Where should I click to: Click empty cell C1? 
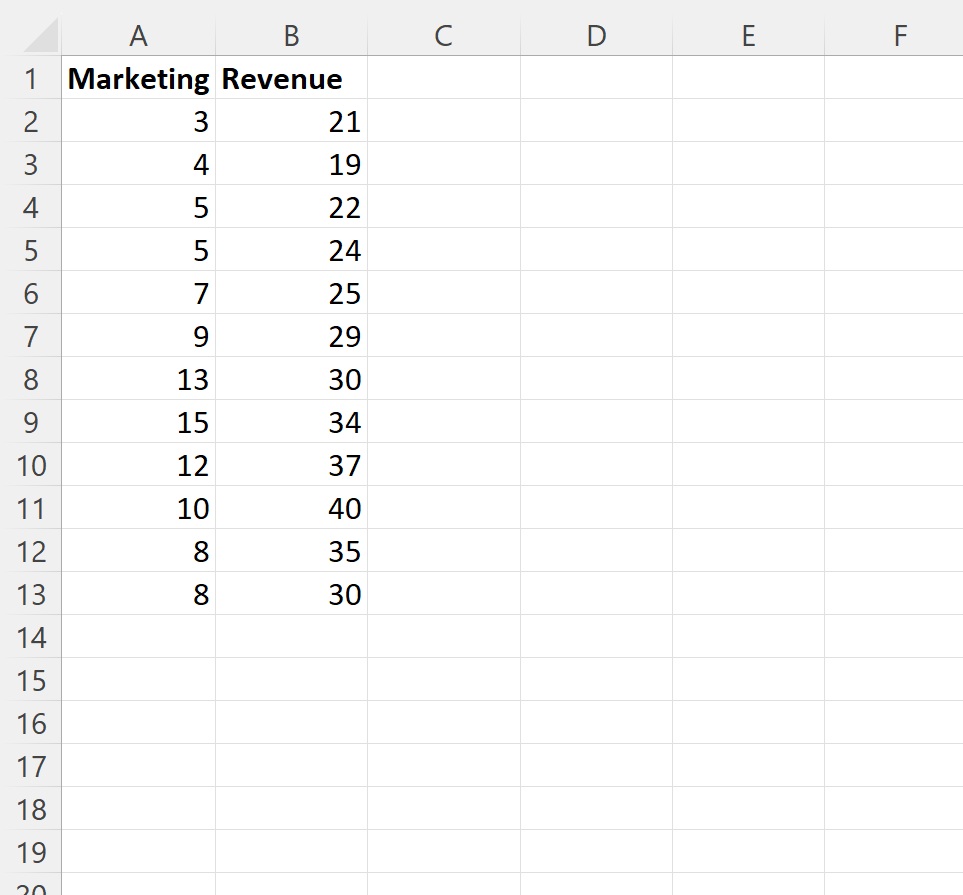443,78
